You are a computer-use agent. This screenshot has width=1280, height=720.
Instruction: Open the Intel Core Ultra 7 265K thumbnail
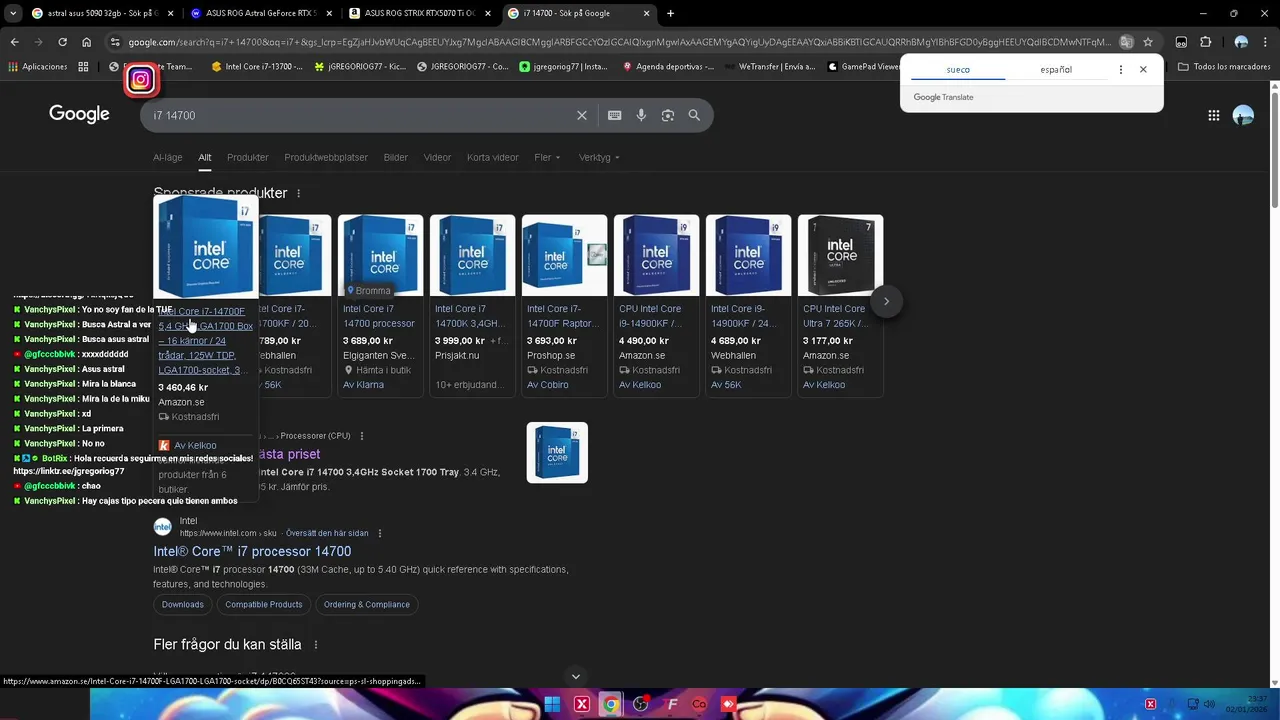click(x=840, y=255)
